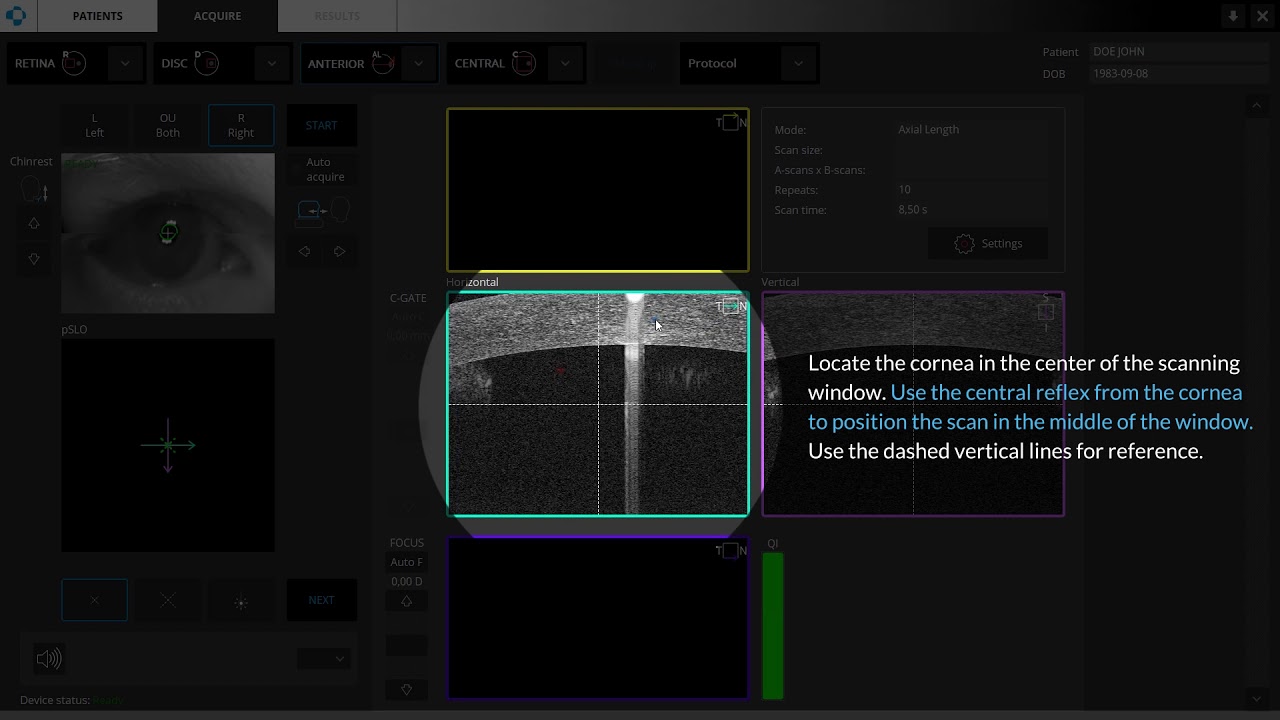Click the green QI quality bar
This screenshot has width=1280, height=720.
pyautogui.click(x=773, y=626)
